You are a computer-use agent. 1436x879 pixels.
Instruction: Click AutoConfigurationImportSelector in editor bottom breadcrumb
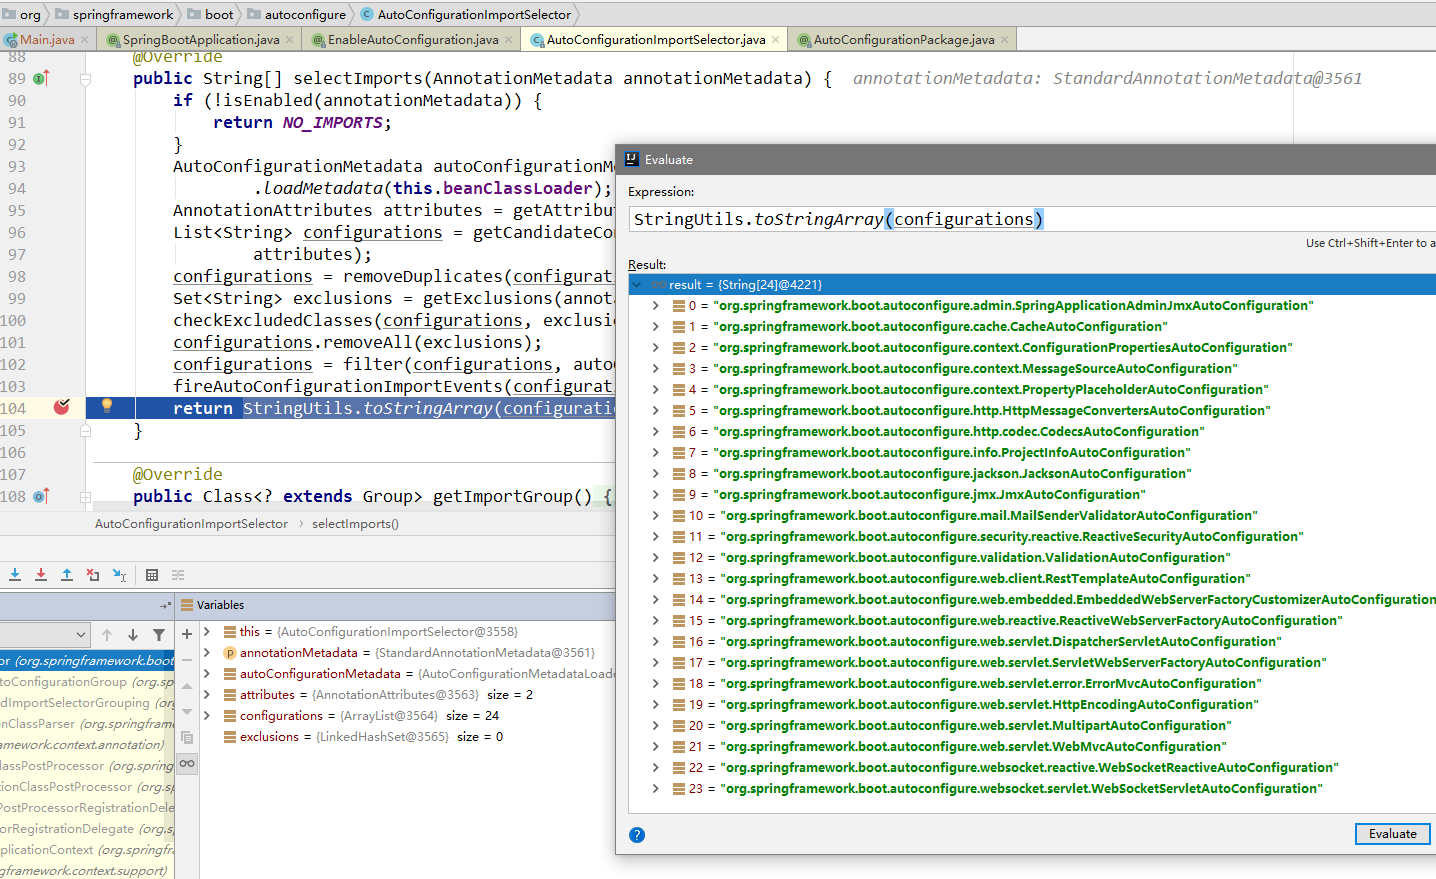coord(191,524)
